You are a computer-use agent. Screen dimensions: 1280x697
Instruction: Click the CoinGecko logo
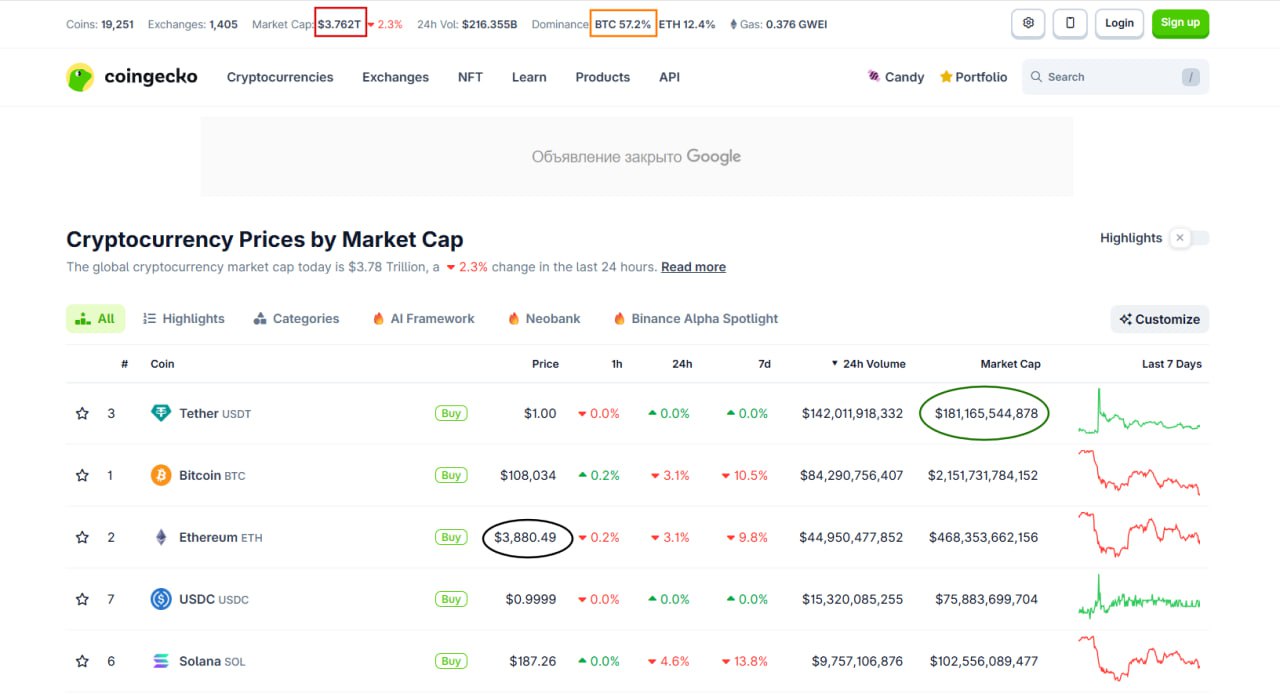[x=132, y=77]
